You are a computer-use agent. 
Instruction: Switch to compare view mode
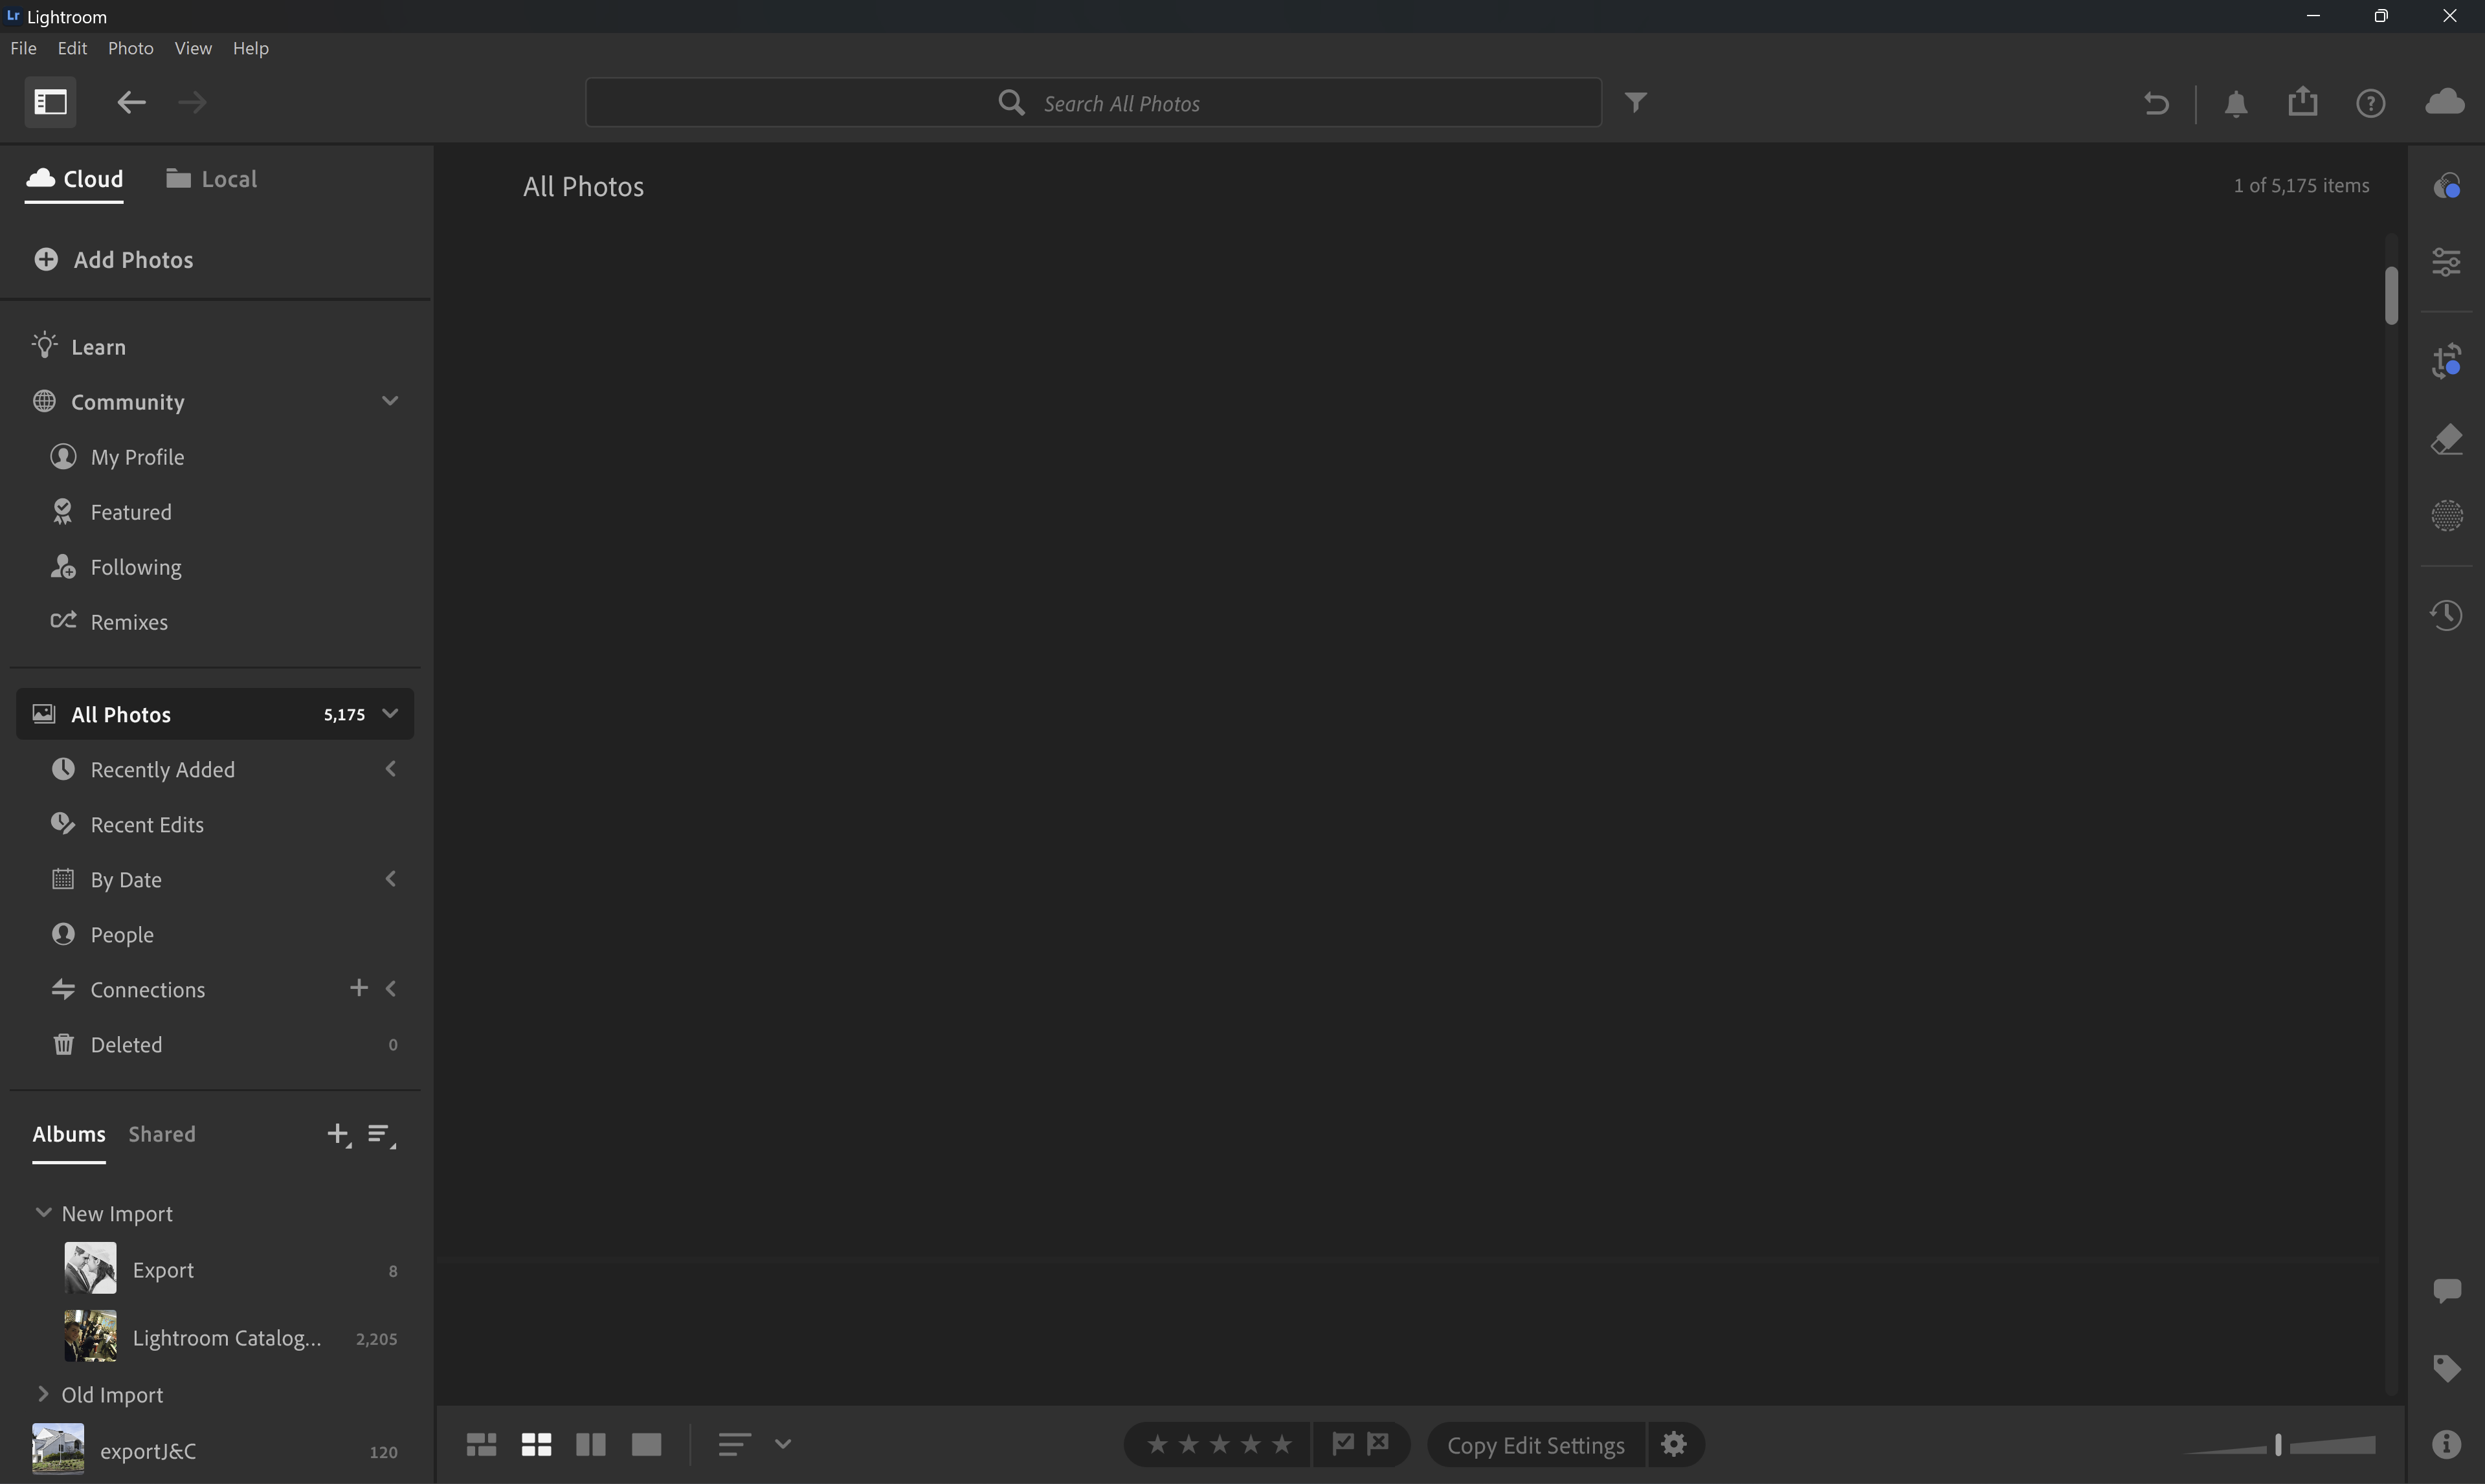tap(591, 1444)
